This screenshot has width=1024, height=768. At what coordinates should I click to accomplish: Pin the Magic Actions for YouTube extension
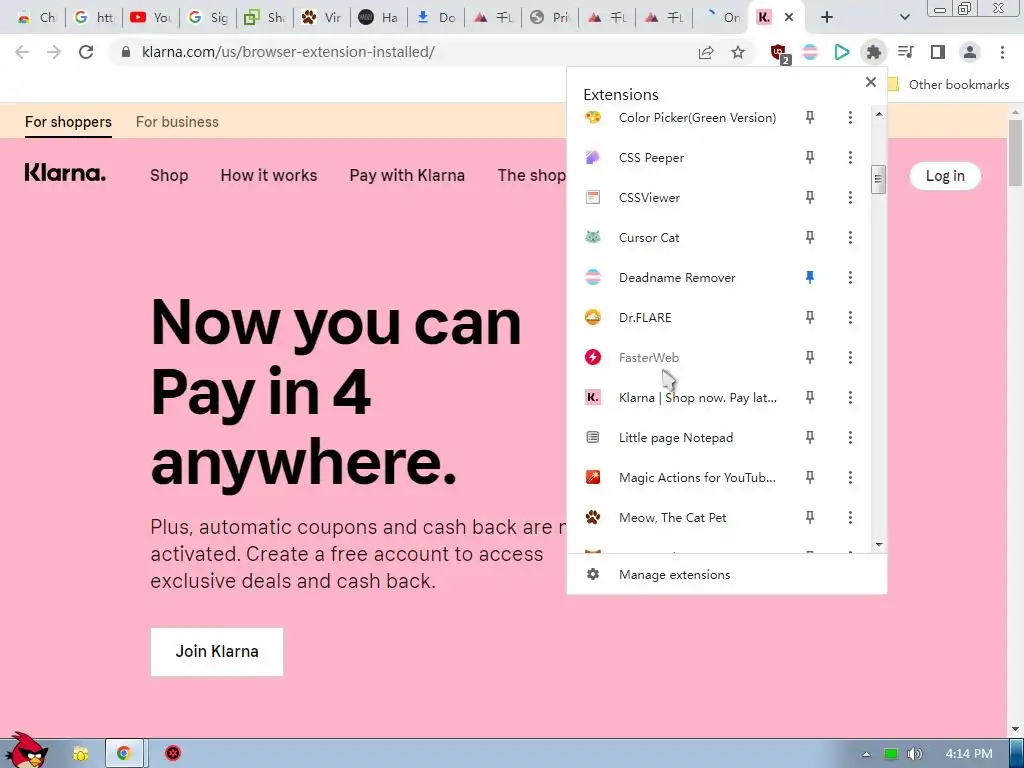810,477
